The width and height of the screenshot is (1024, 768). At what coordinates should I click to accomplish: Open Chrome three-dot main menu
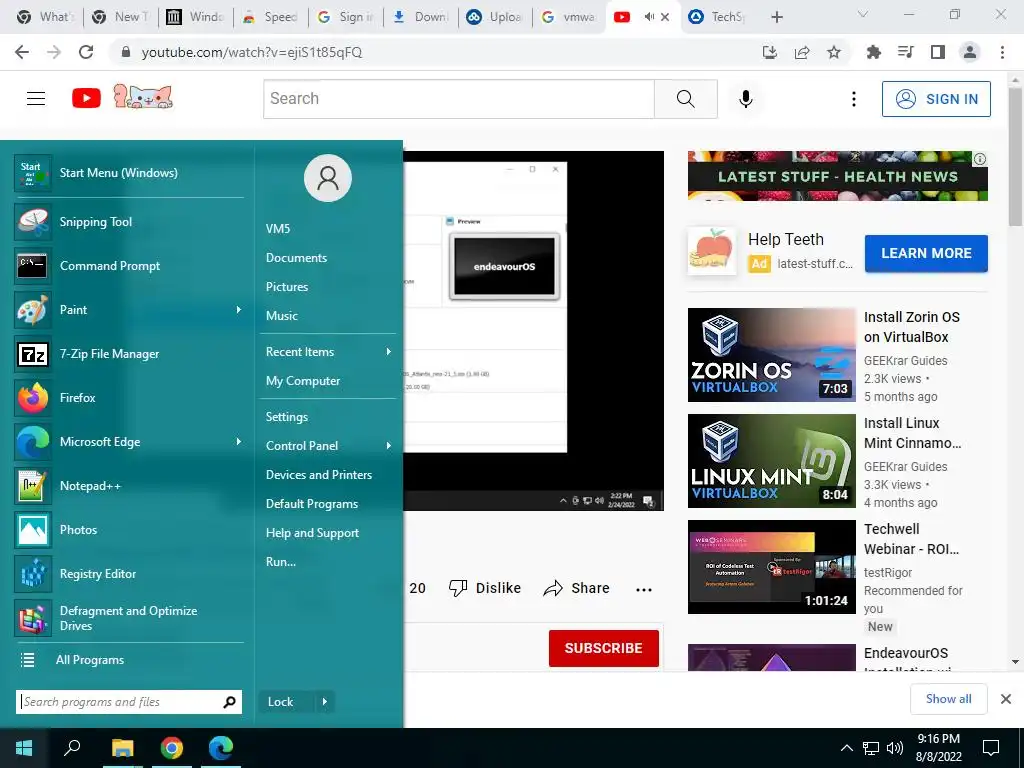pos(1002,52)
